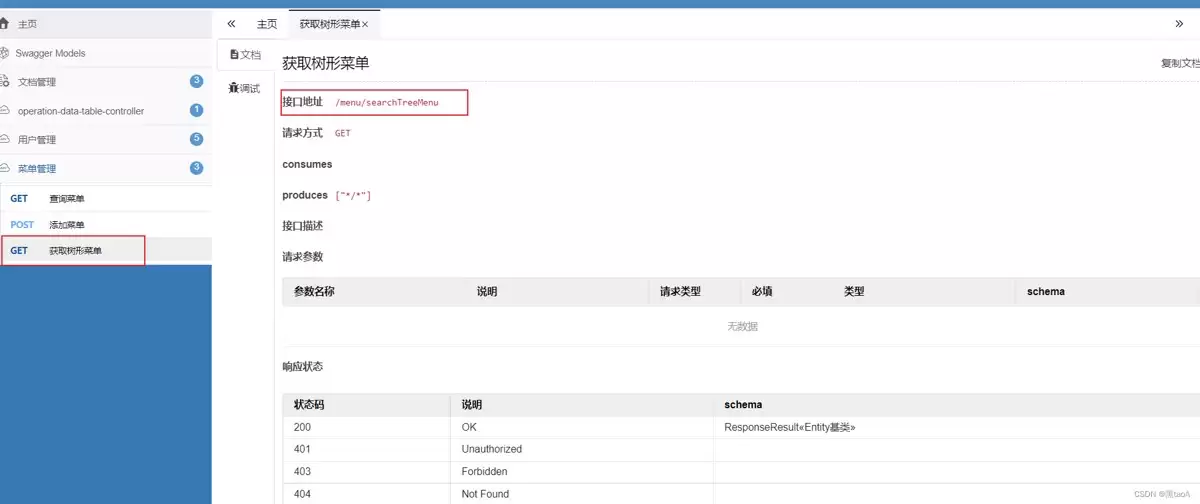Click the cloud icon next to 文档管理
1200x504 pixels.
click(5, 82)
